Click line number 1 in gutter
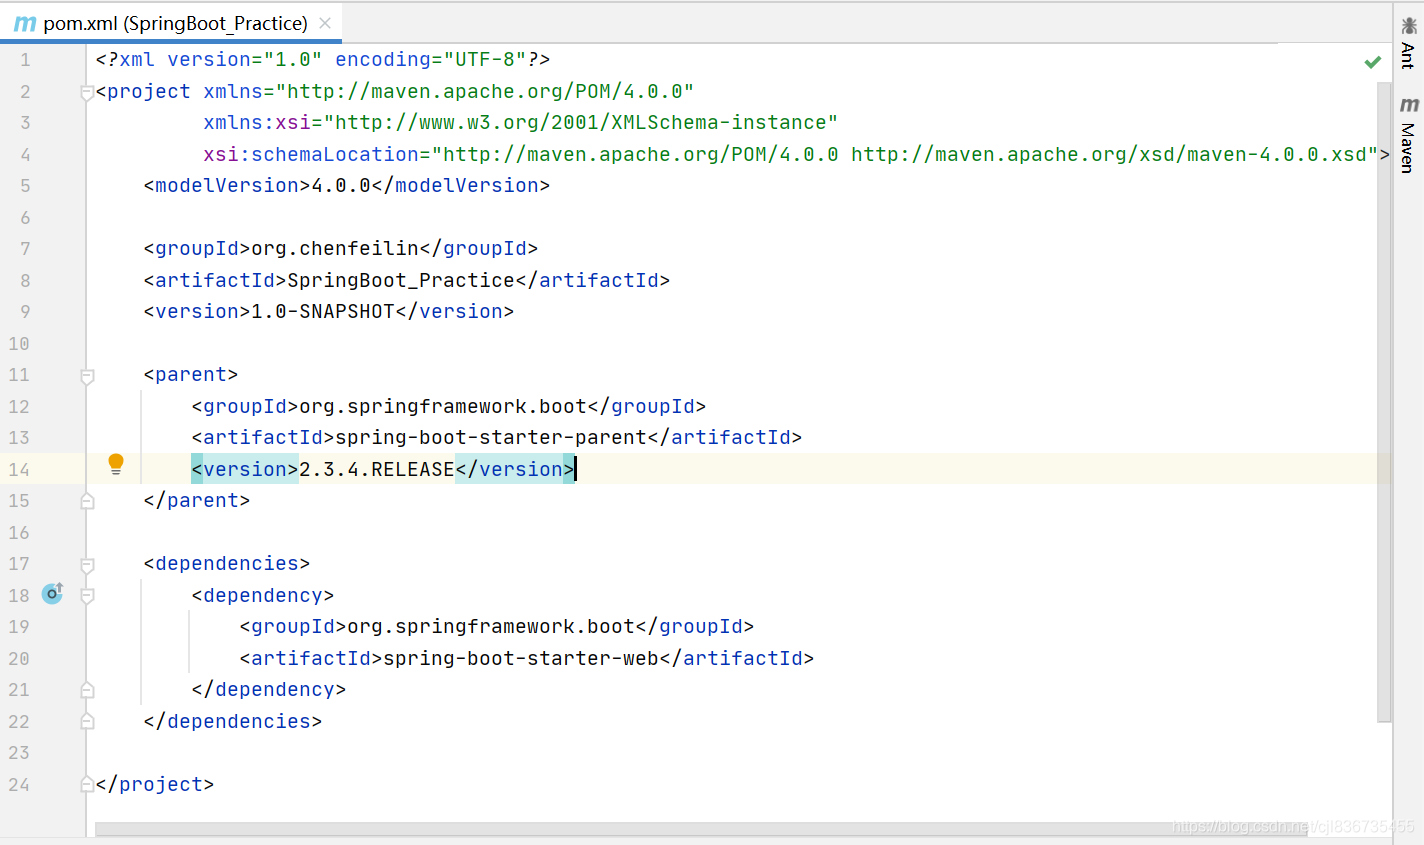This screenshot has height=845, width=1424. (25, 60)
